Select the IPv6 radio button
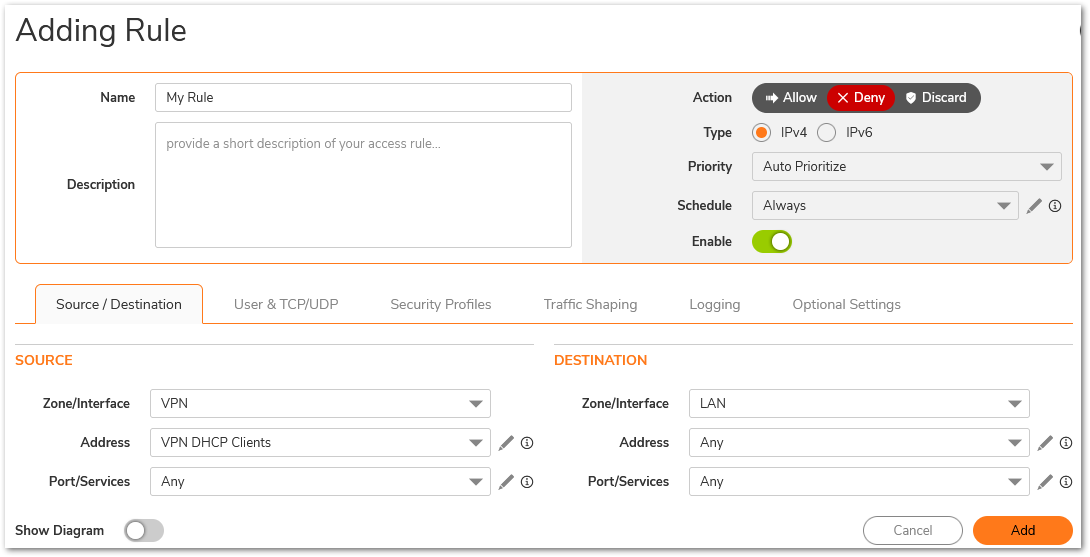This screenshot has height=557, width=1090. 827,133
